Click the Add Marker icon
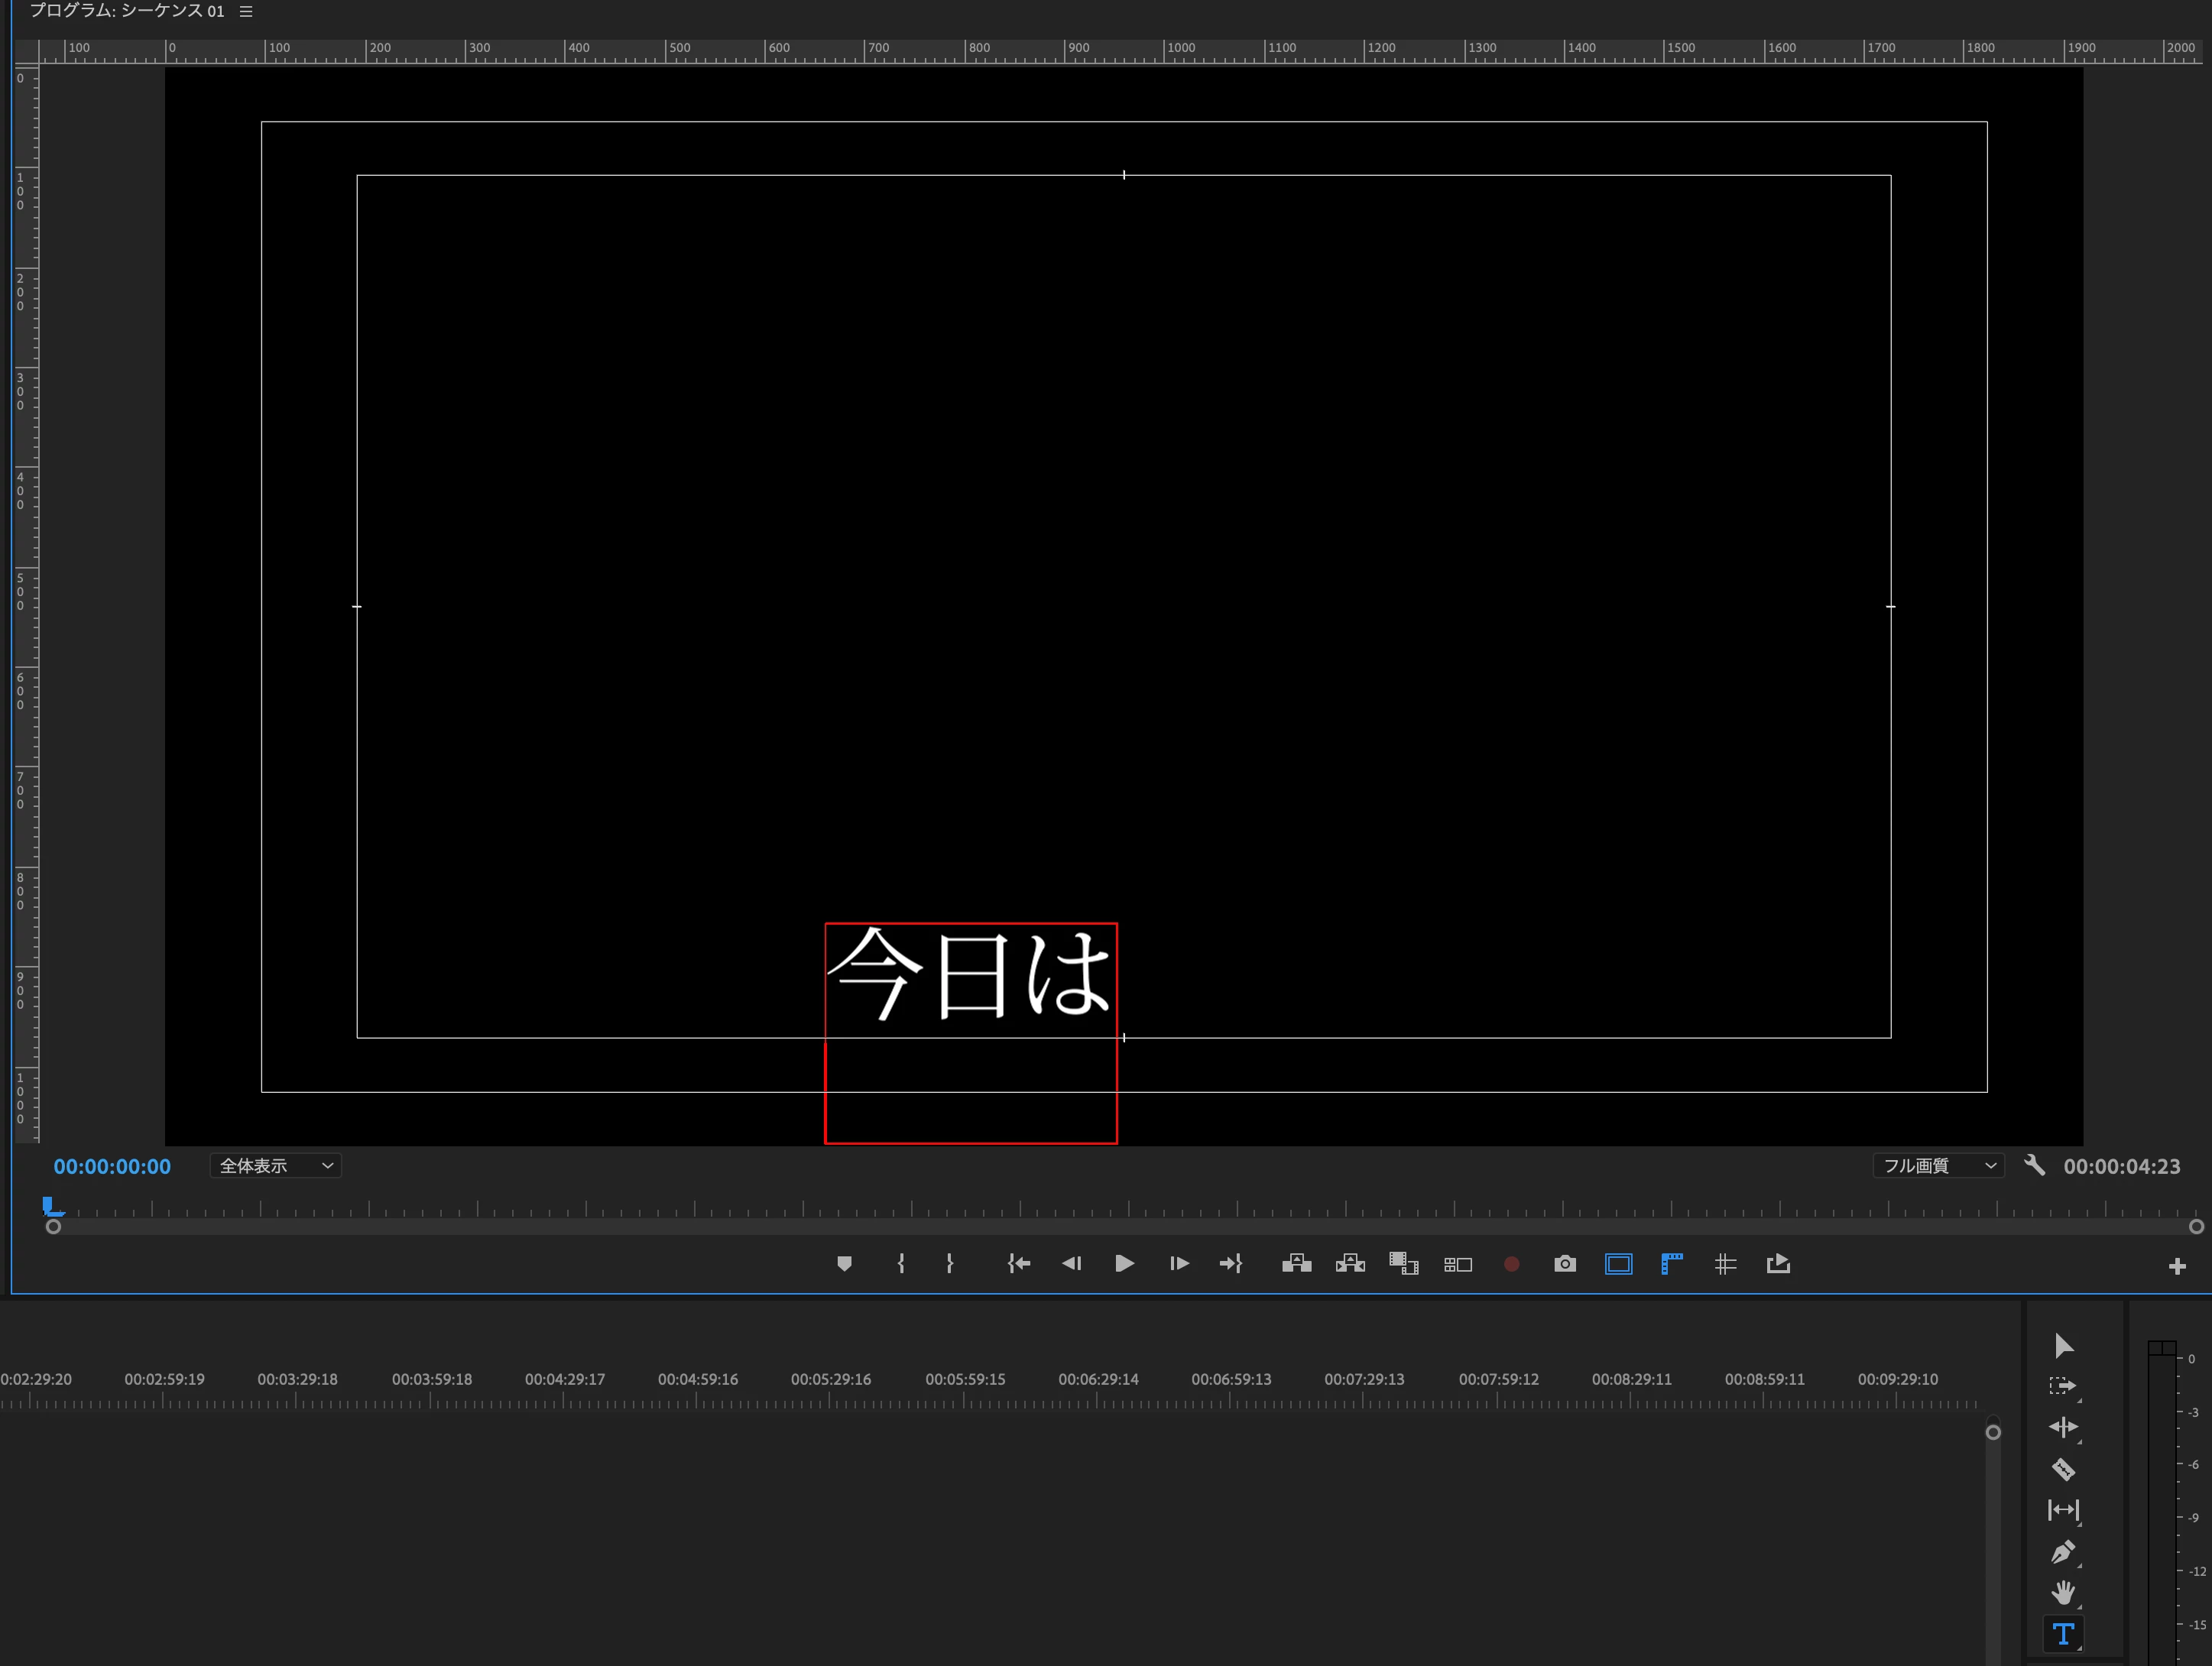 844,1264
